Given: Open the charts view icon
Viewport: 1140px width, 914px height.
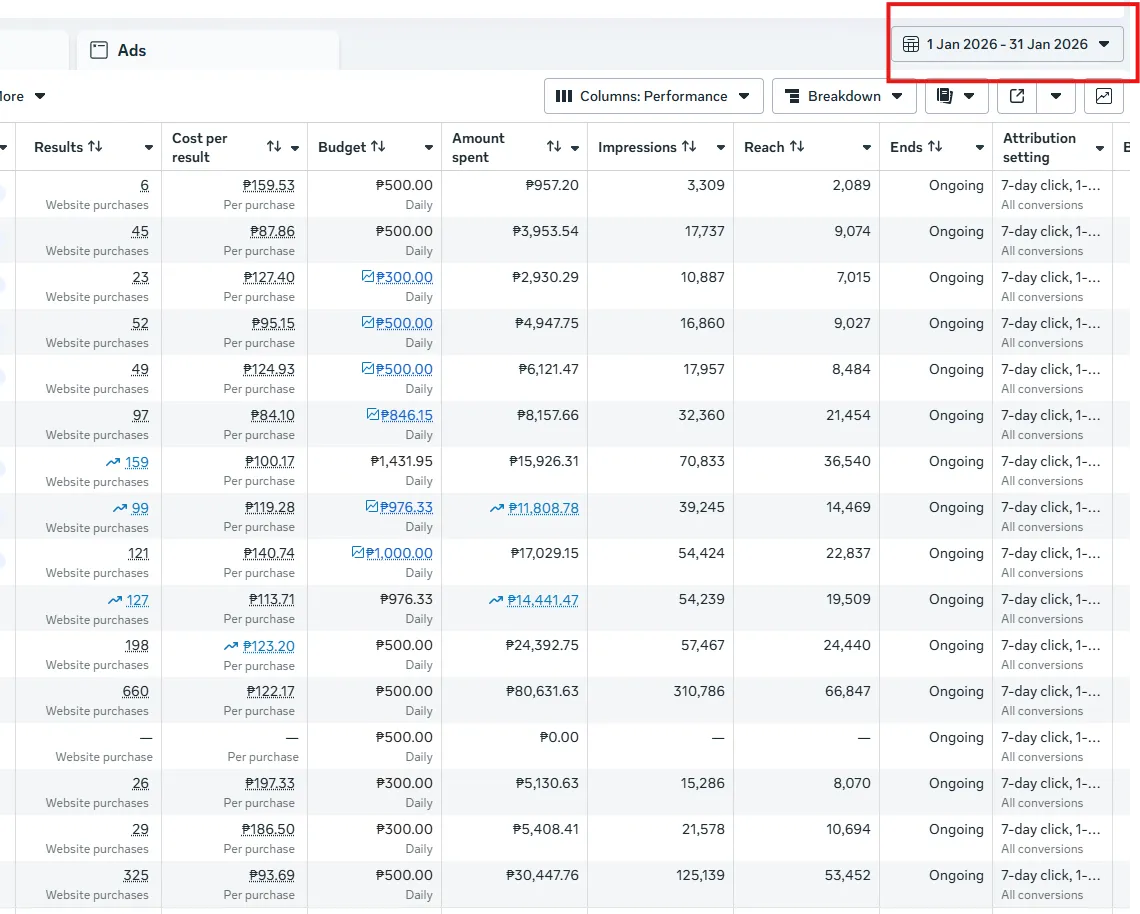Looking at the screenshot, I should pos(1104,96).
